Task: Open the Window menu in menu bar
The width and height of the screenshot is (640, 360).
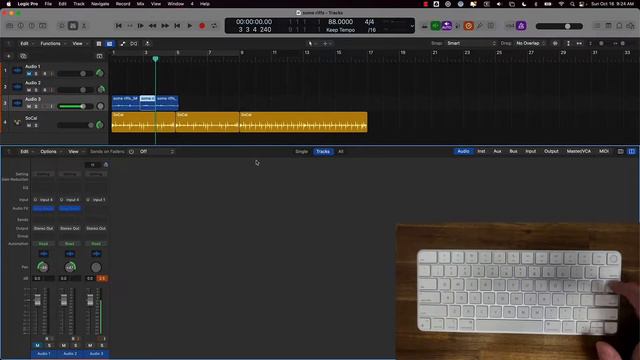Action: click(x=176, y=4)
